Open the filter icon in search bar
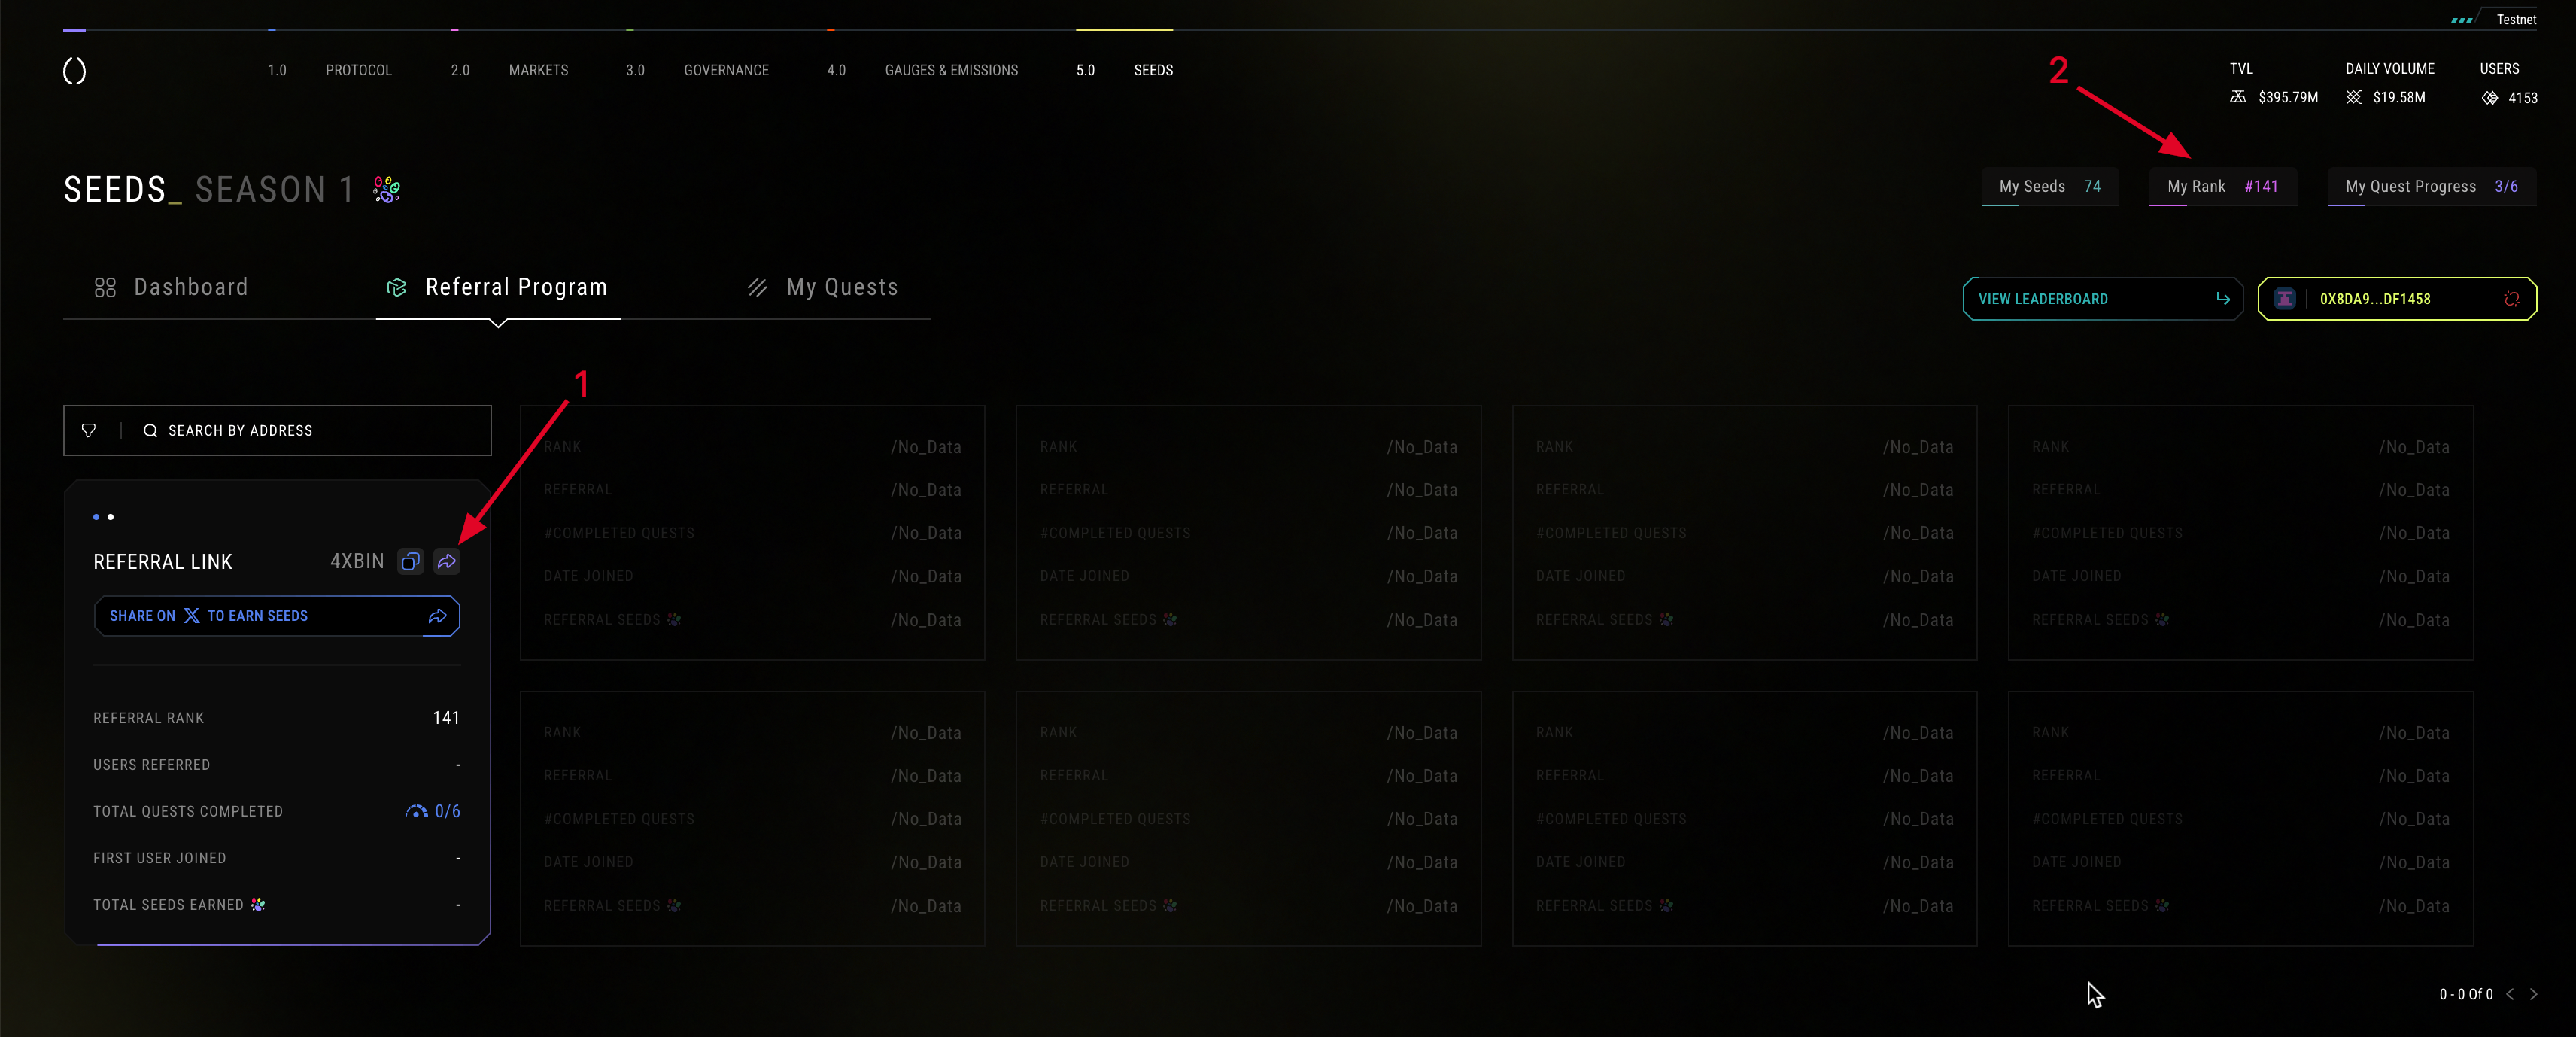This screenshot has height=1037, width=2576. point(89,430)
